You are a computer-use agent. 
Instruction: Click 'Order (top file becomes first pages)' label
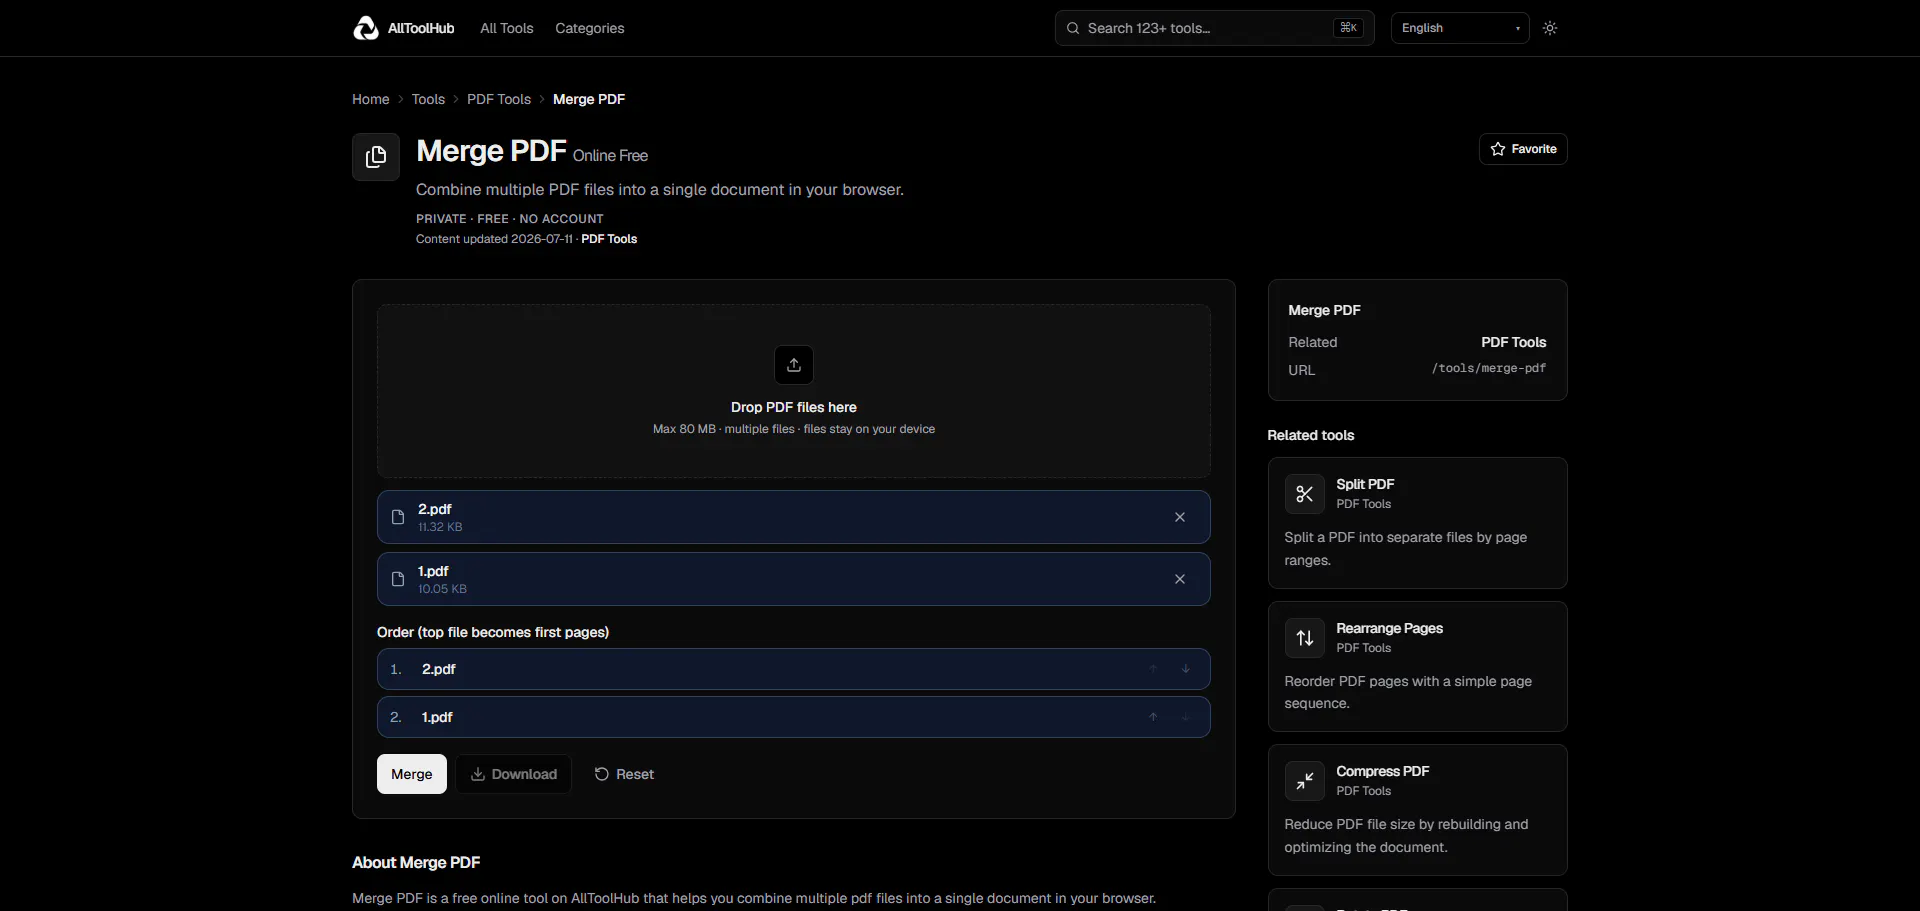pos(493,632)
